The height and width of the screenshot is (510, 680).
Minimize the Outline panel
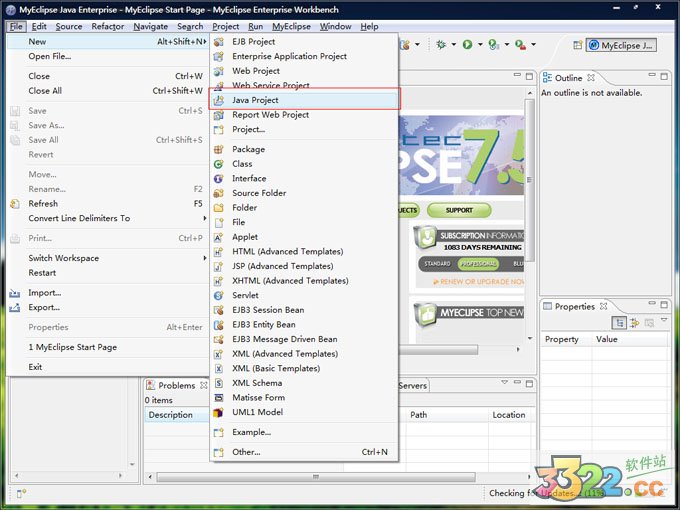tap(652, 75)
